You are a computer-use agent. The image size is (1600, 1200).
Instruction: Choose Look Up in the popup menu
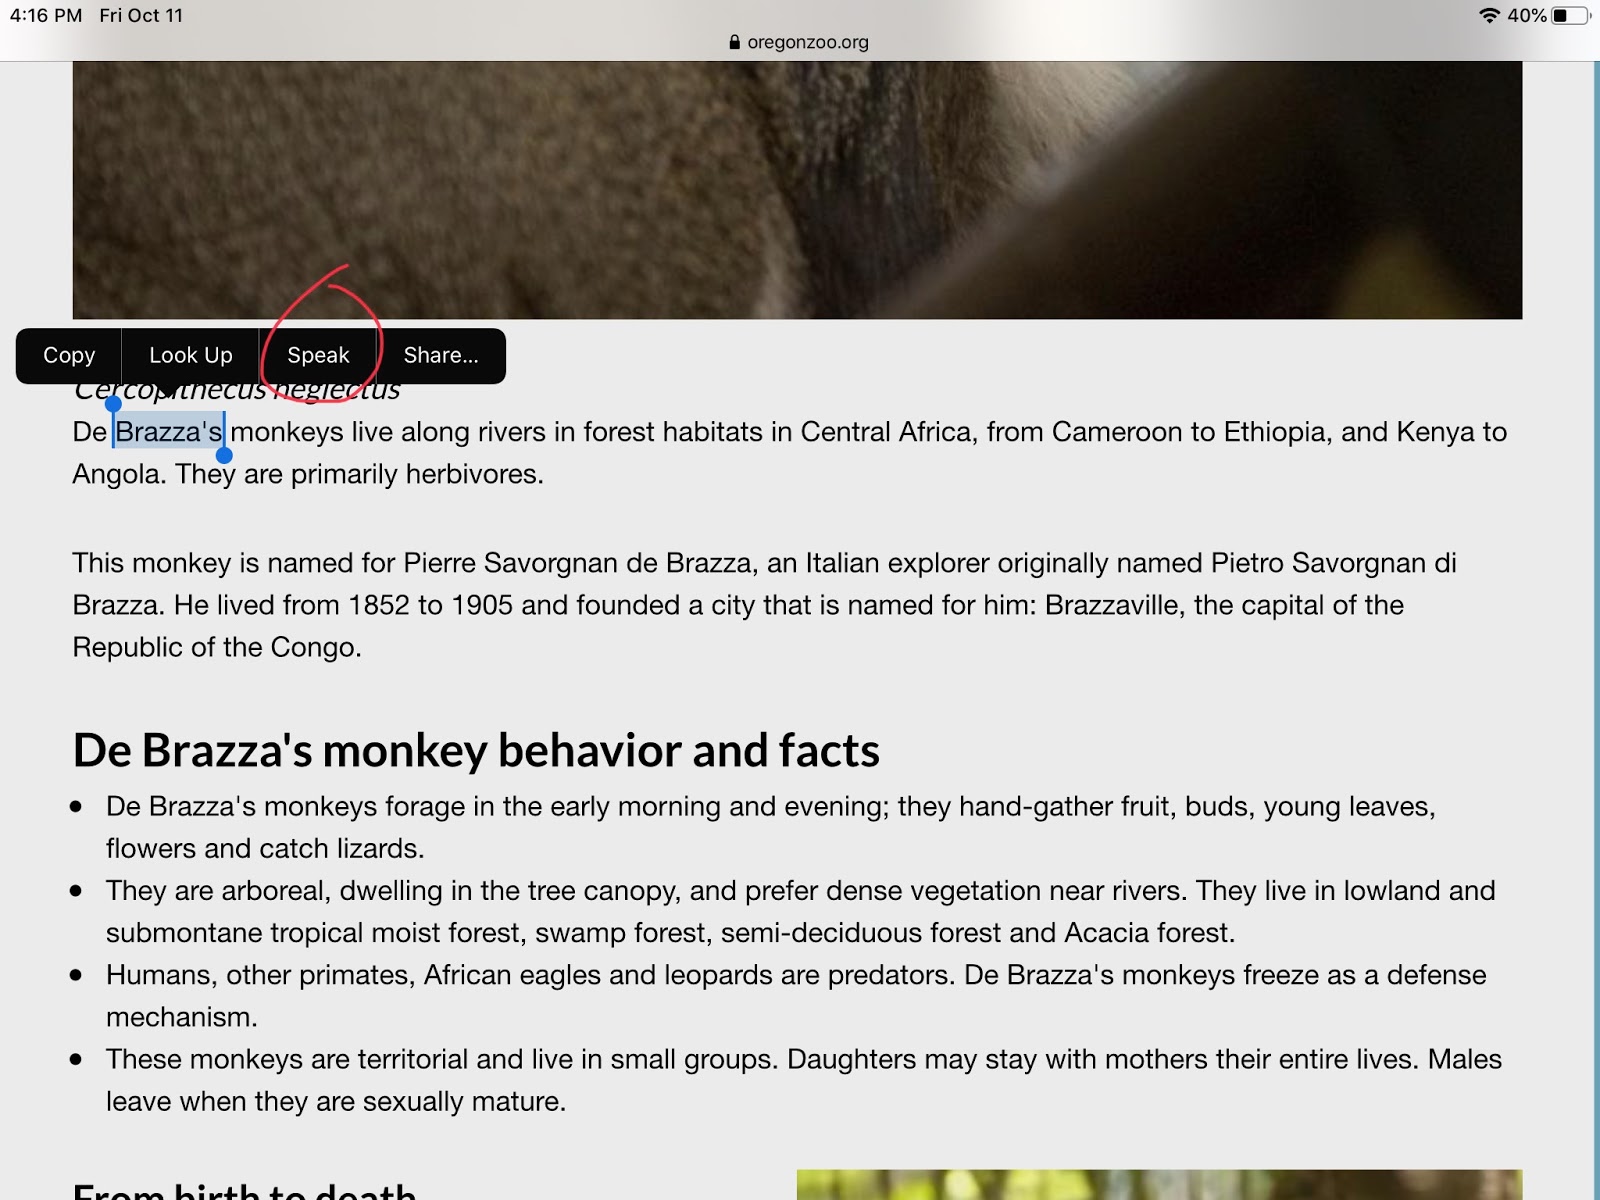pyautogui.click(x=190, y=355)
